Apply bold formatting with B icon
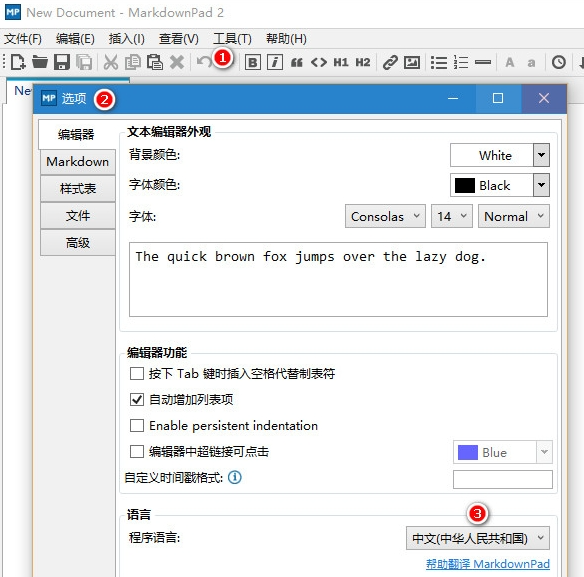584x577 pixels. click(253, 62)
